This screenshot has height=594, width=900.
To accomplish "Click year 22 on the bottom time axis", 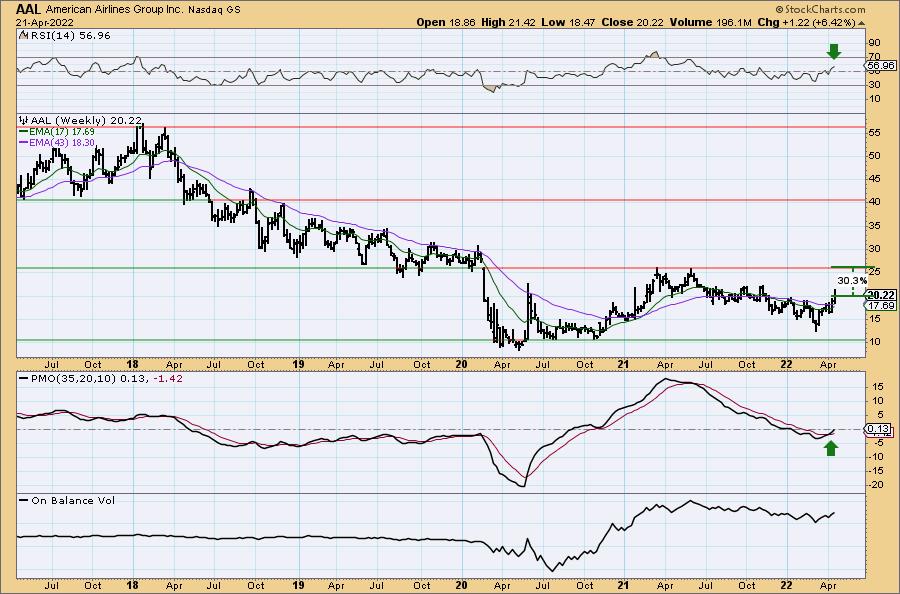I will (x=786, y=585).
